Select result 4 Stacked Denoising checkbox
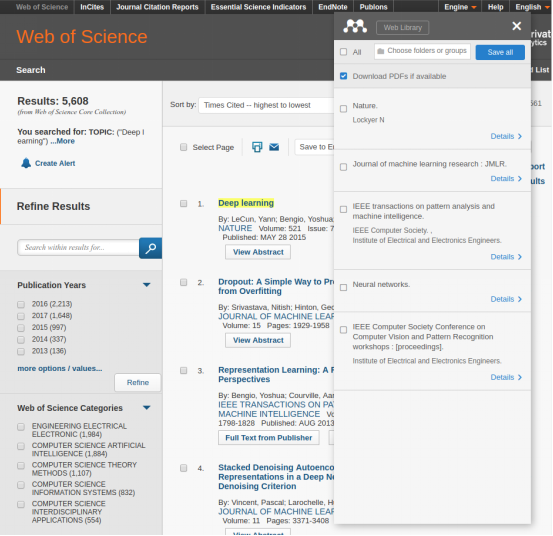 (x=183, y=468)
